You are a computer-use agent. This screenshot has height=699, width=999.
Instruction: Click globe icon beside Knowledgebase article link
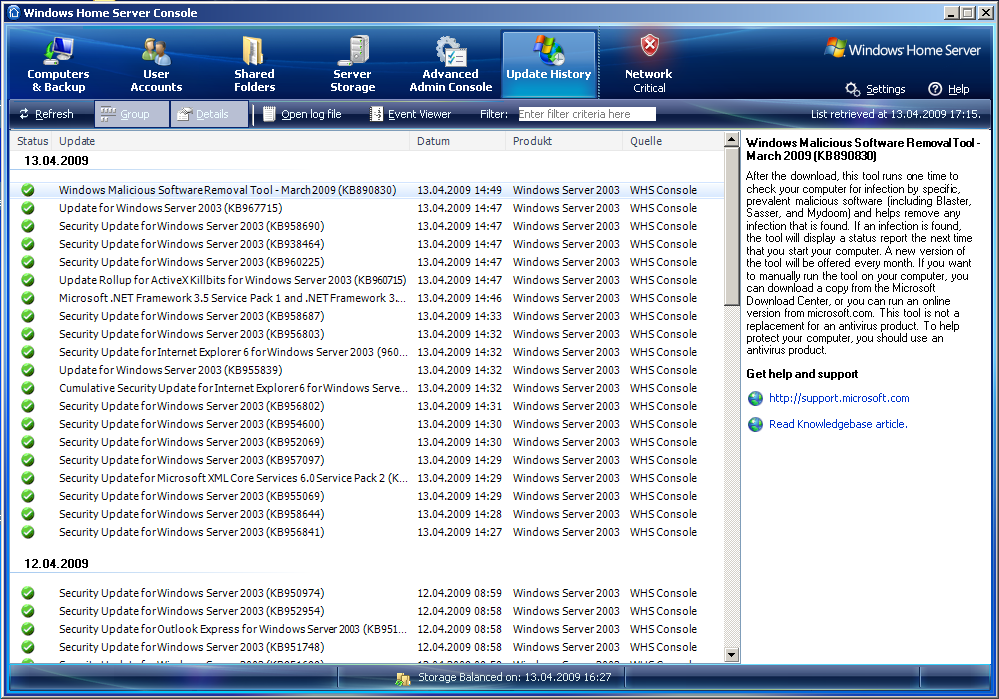point(756,424)
